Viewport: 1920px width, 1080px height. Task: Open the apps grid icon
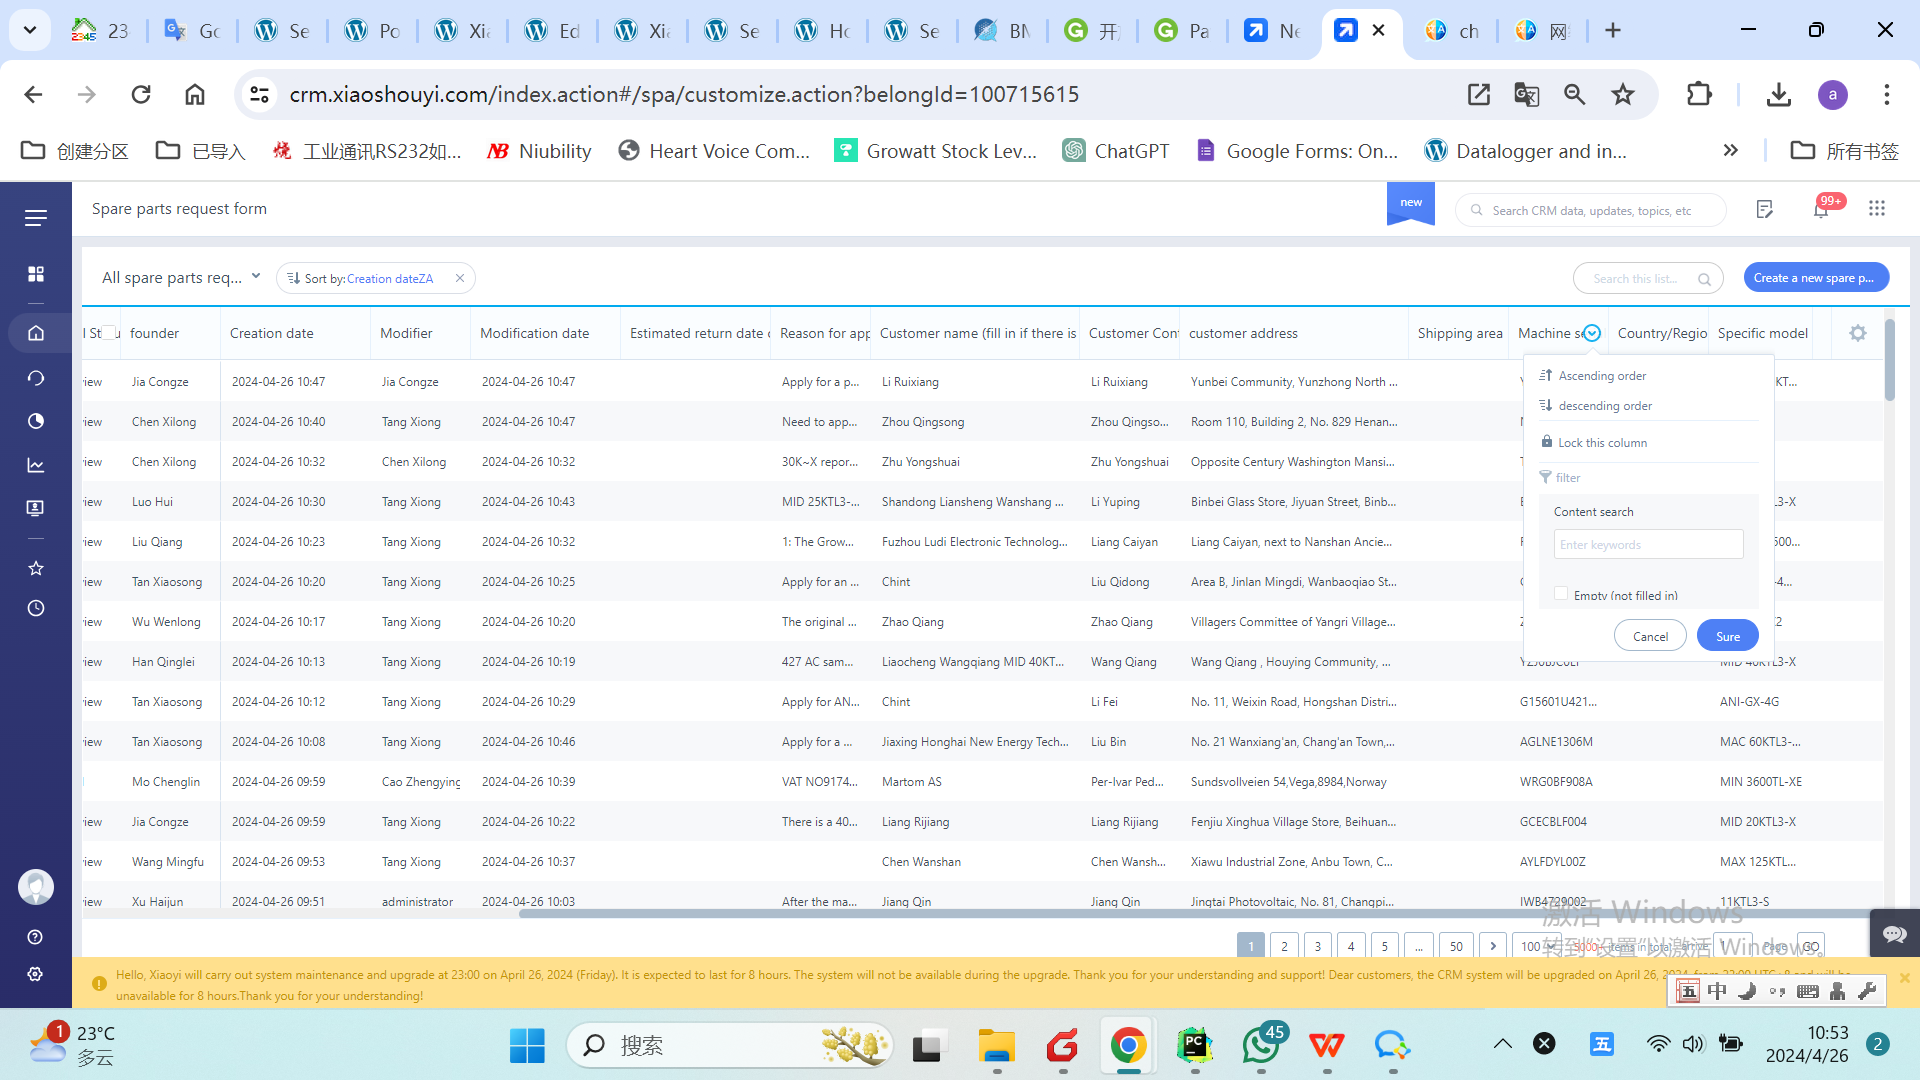click(x=1876, y=208)
